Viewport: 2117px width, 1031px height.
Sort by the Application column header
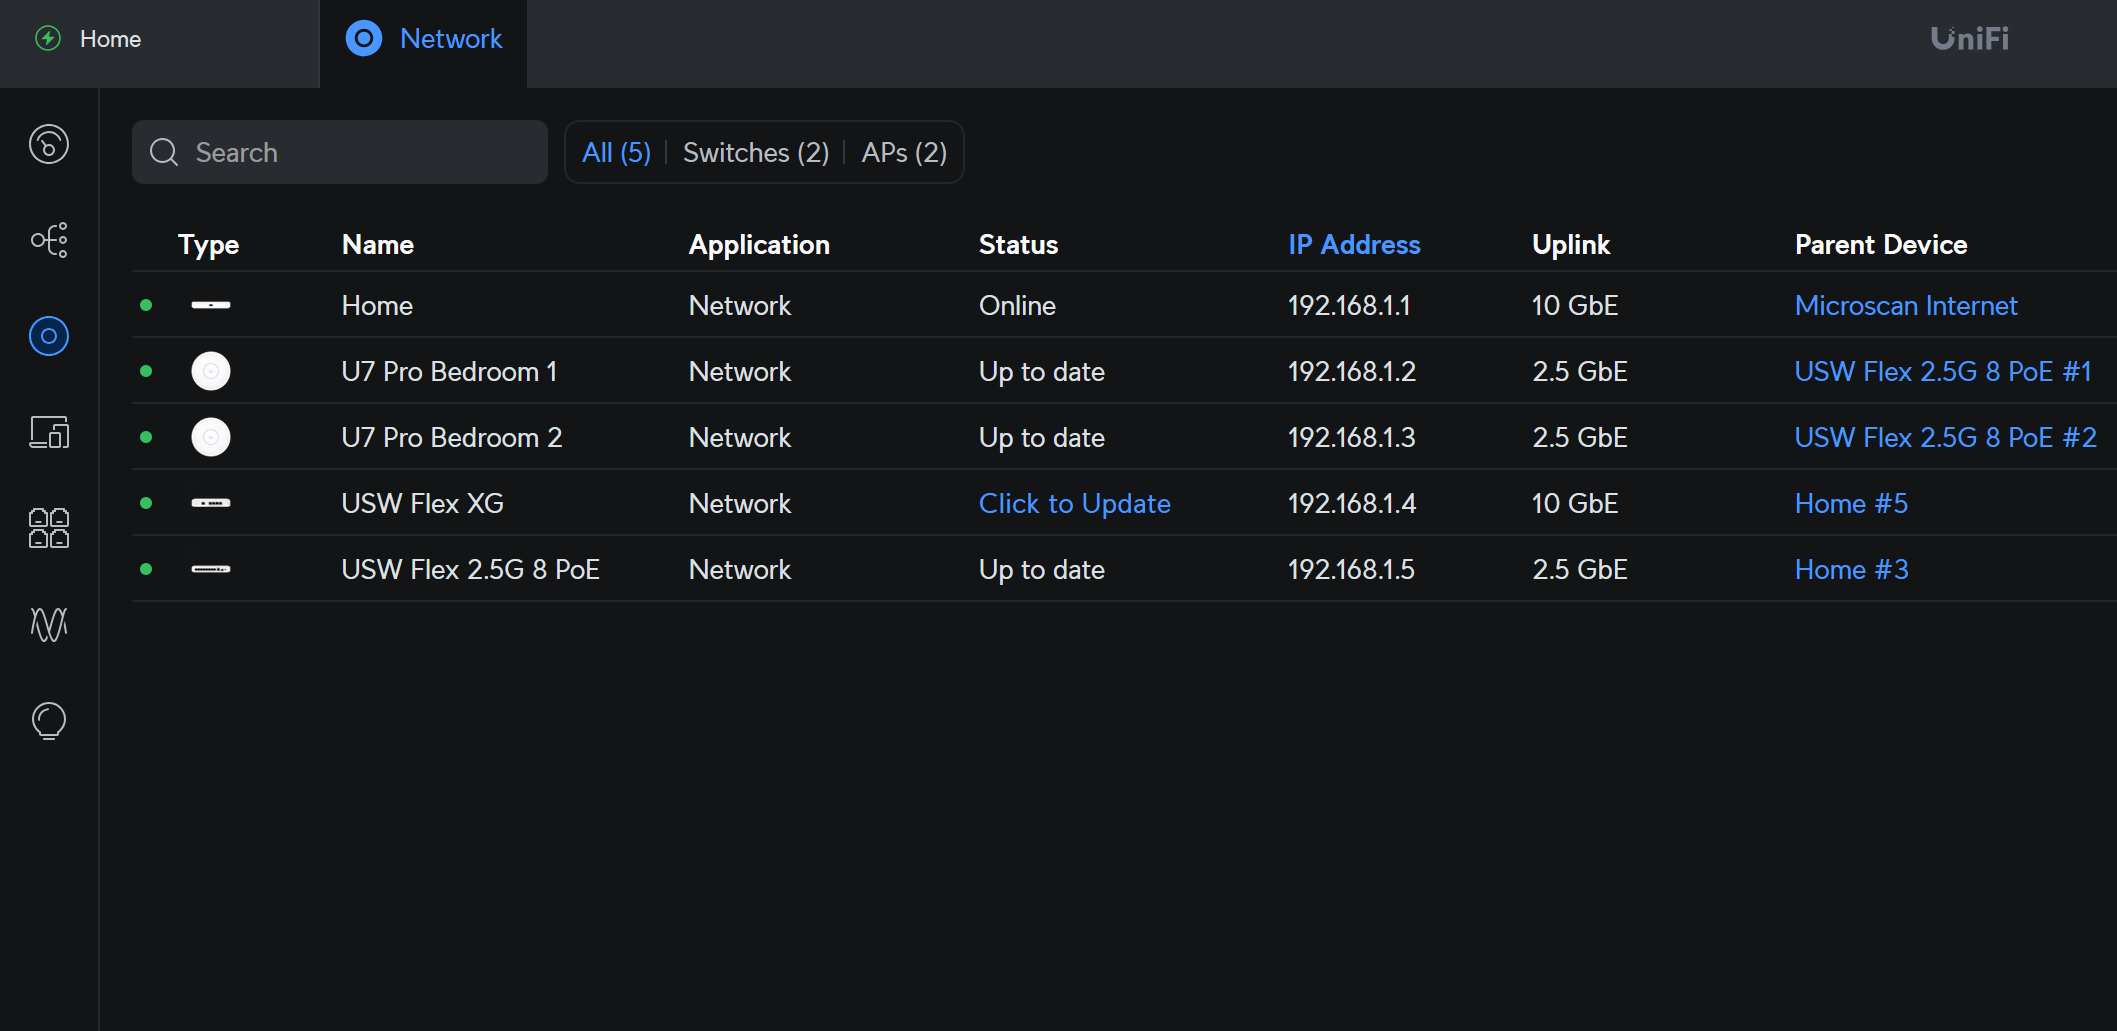[759, 245]
